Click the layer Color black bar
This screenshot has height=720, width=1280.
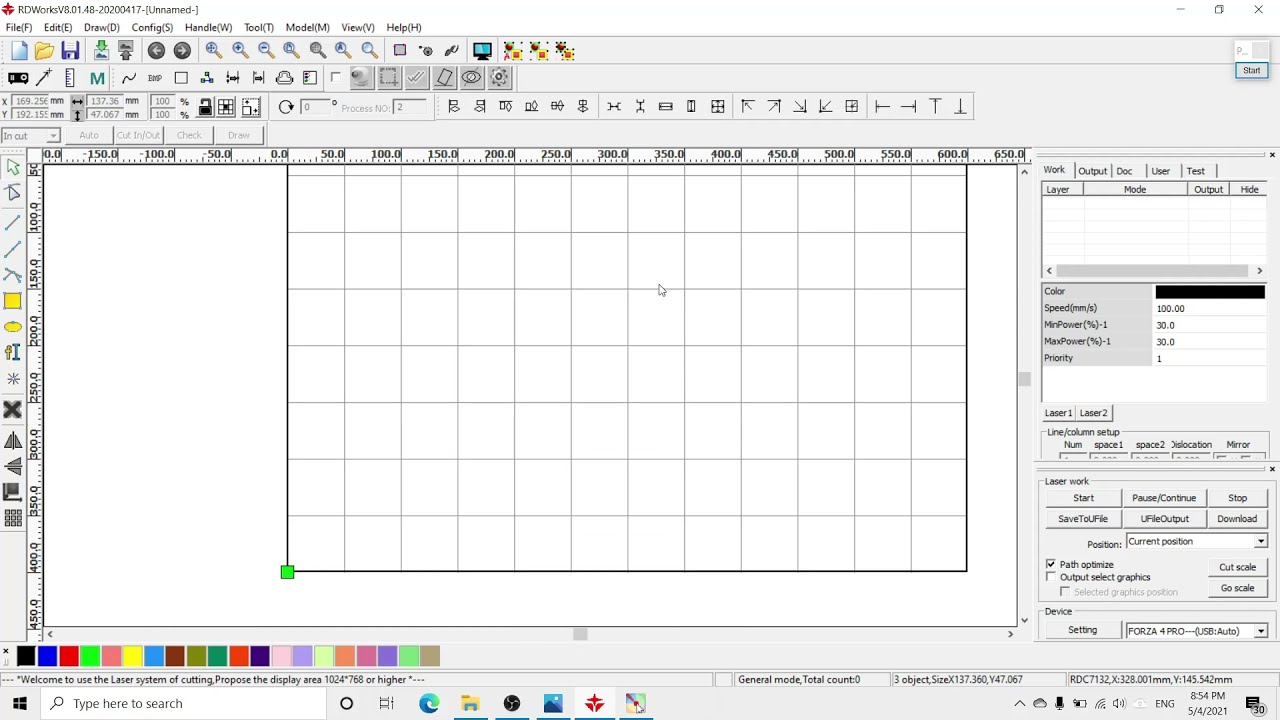tap(1210, 292)
